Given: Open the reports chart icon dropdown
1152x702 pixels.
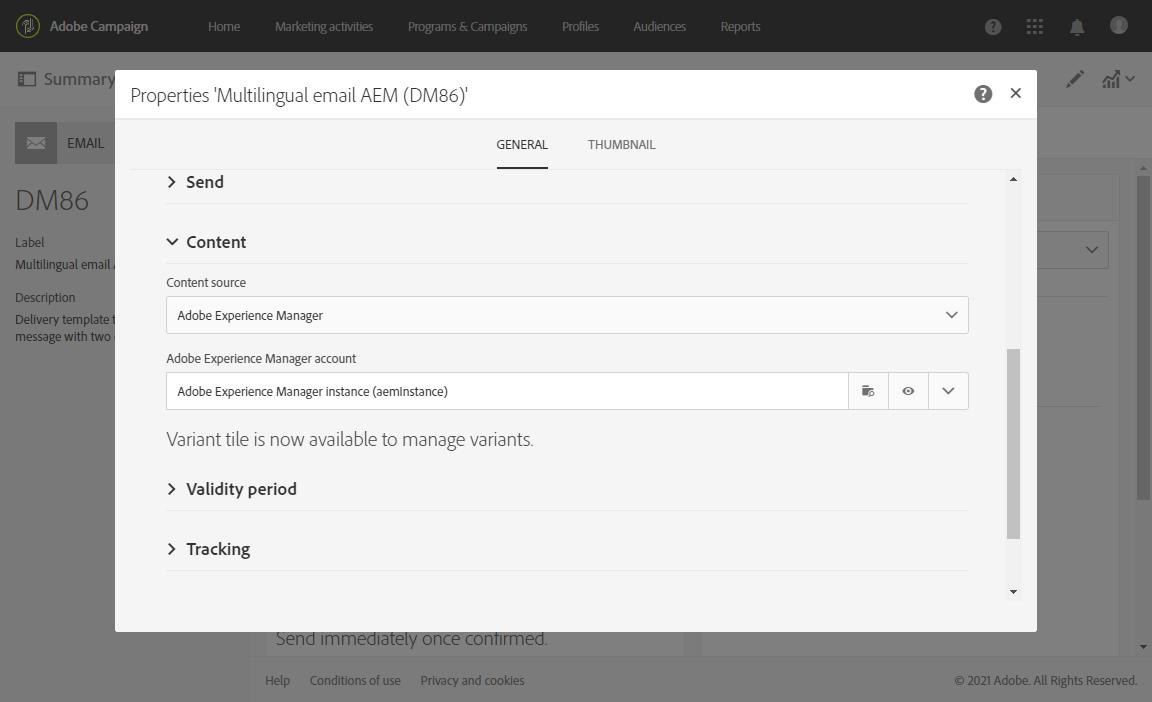Looking at the screenshot, I should tap(1118, 79).
